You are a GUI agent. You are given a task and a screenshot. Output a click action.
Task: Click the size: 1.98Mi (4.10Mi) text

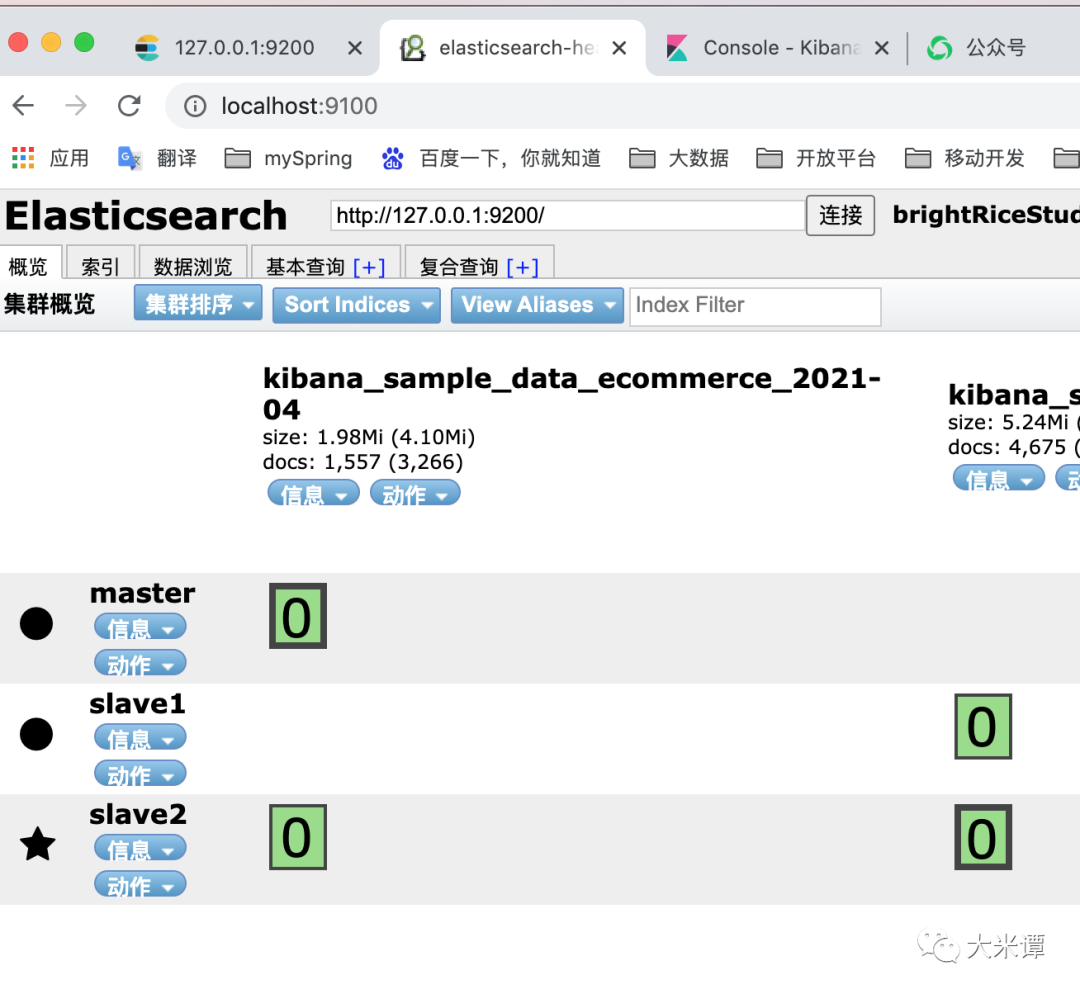pyautogui.click(x=368, y=437)
